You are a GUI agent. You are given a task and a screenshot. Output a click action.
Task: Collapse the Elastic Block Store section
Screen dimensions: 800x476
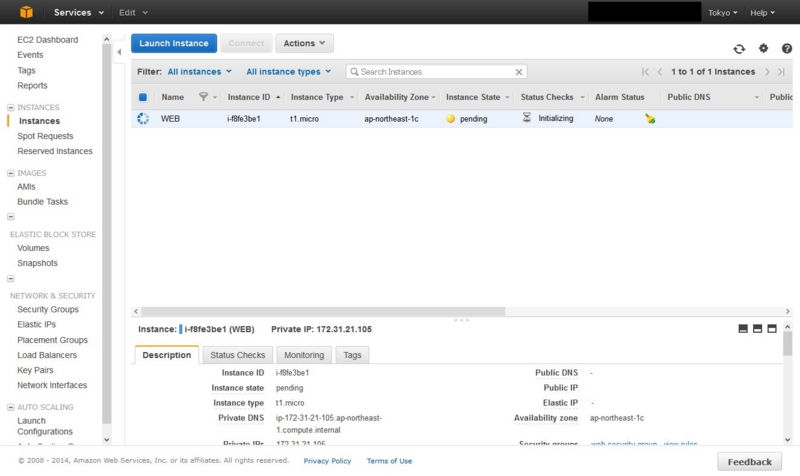point(11,217)
